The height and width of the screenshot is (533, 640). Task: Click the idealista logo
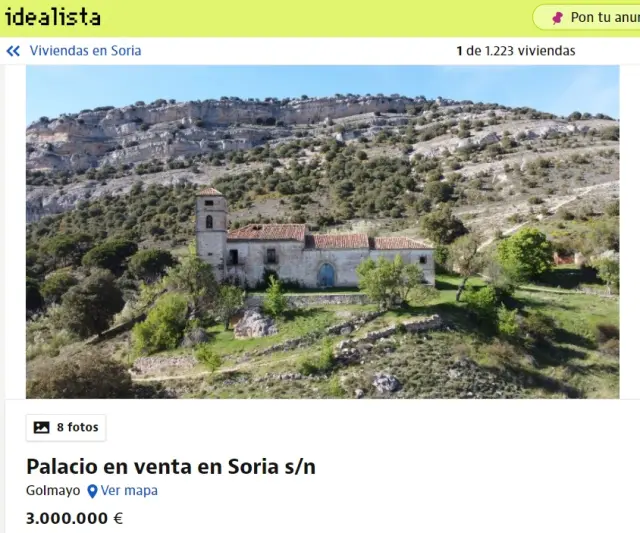[x=52, y=17]
